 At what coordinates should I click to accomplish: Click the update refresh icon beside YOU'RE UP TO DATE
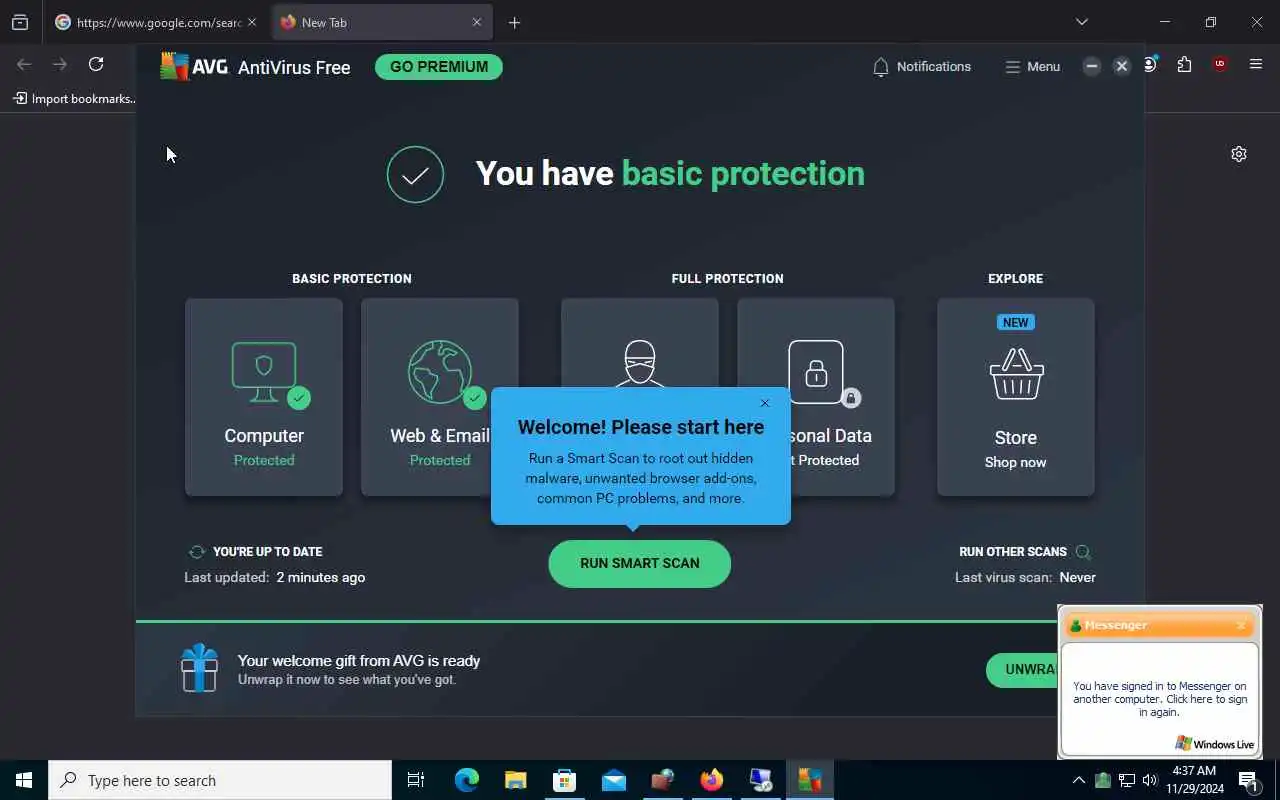tap(197, 552)
